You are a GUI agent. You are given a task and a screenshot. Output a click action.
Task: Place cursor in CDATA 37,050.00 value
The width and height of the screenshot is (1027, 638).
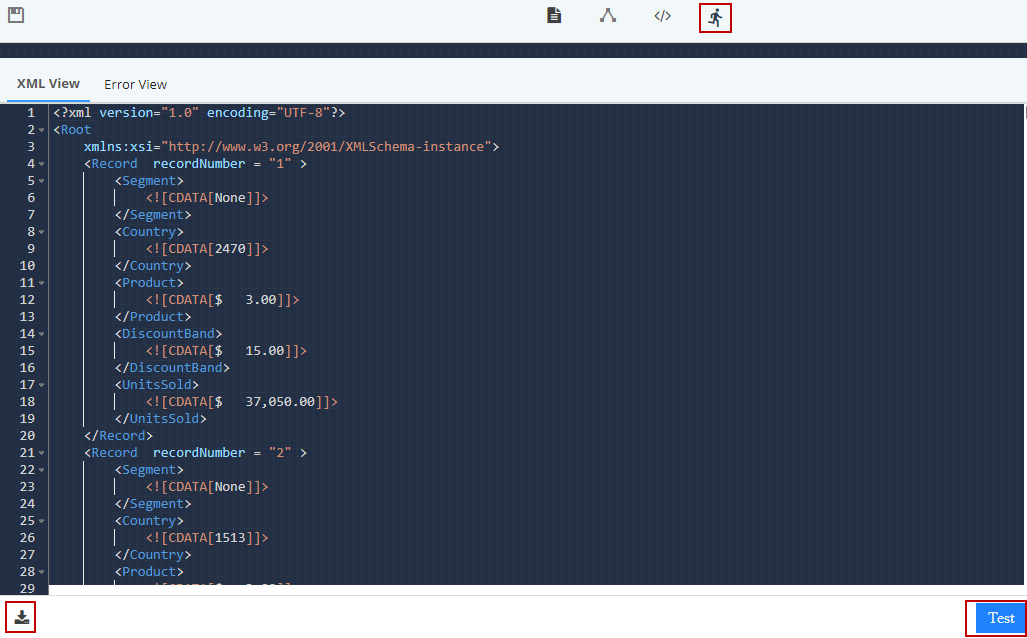tap(280, 402)
